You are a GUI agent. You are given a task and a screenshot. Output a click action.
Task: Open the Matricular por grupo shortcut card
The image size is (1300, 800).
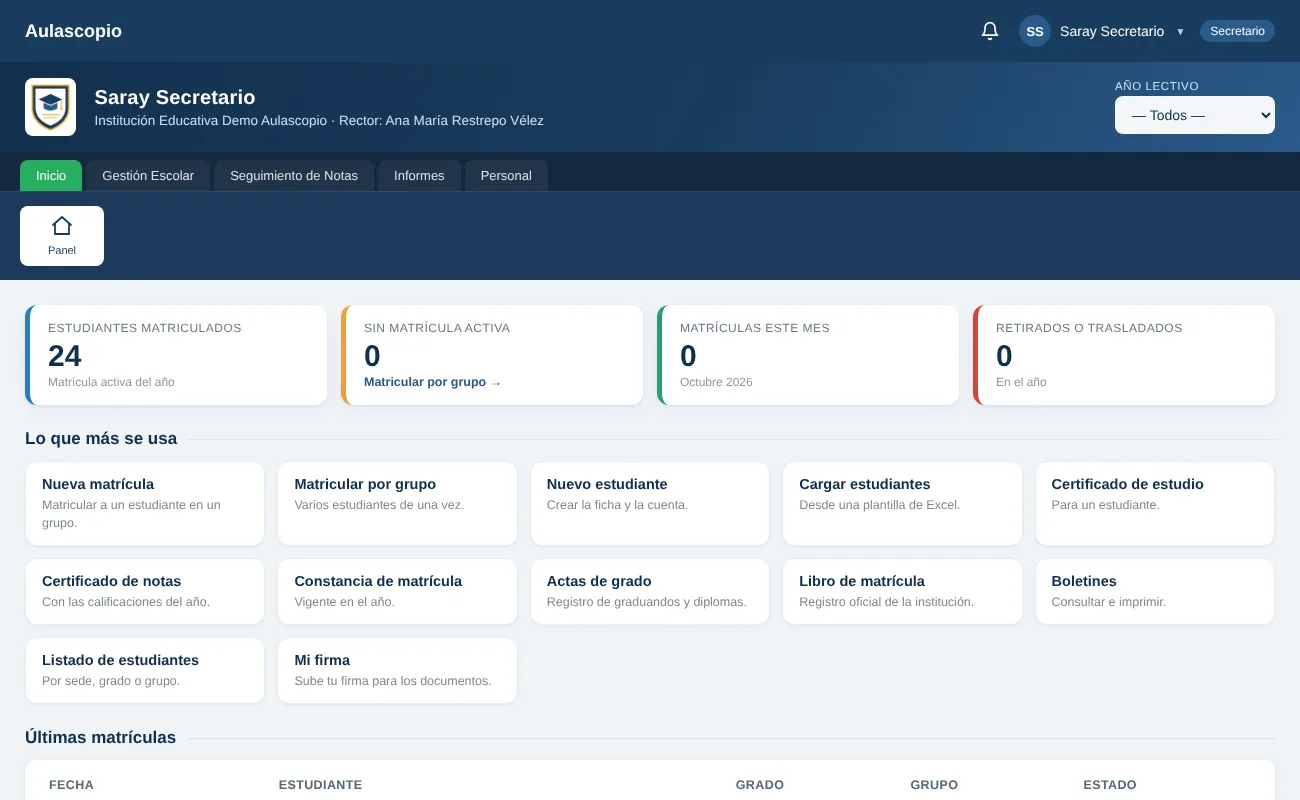coord(397,503)
